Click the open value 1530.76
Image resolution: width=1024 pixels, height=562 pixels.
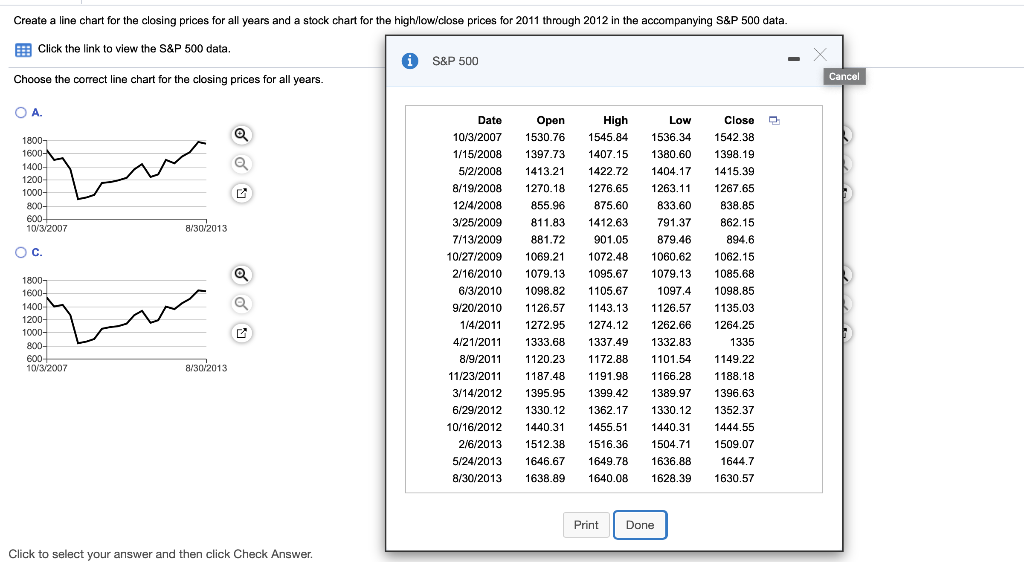[545, 137]
